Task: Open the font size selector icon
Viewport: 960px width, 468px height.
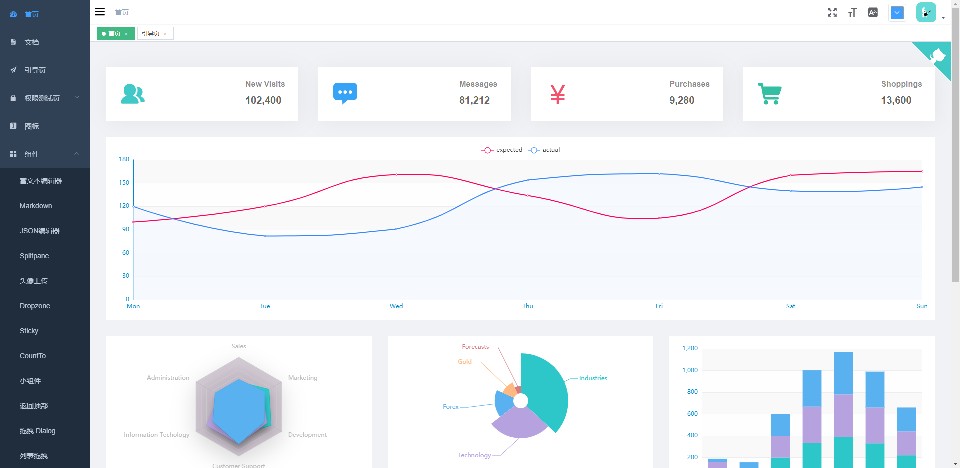Action: pyautogui.click(x=852, y=12)
